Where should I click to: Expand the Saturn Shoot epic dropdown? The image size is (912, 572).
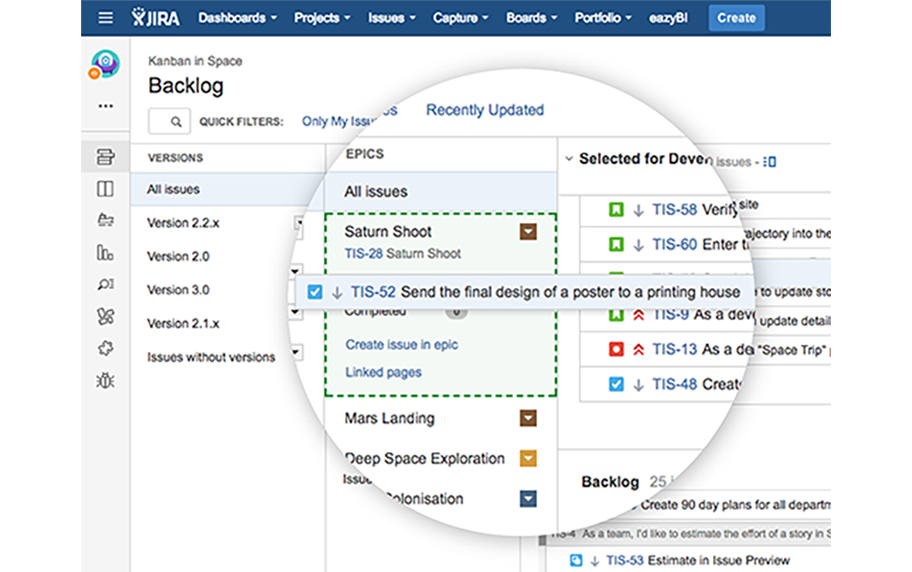[x=528, y=232]
